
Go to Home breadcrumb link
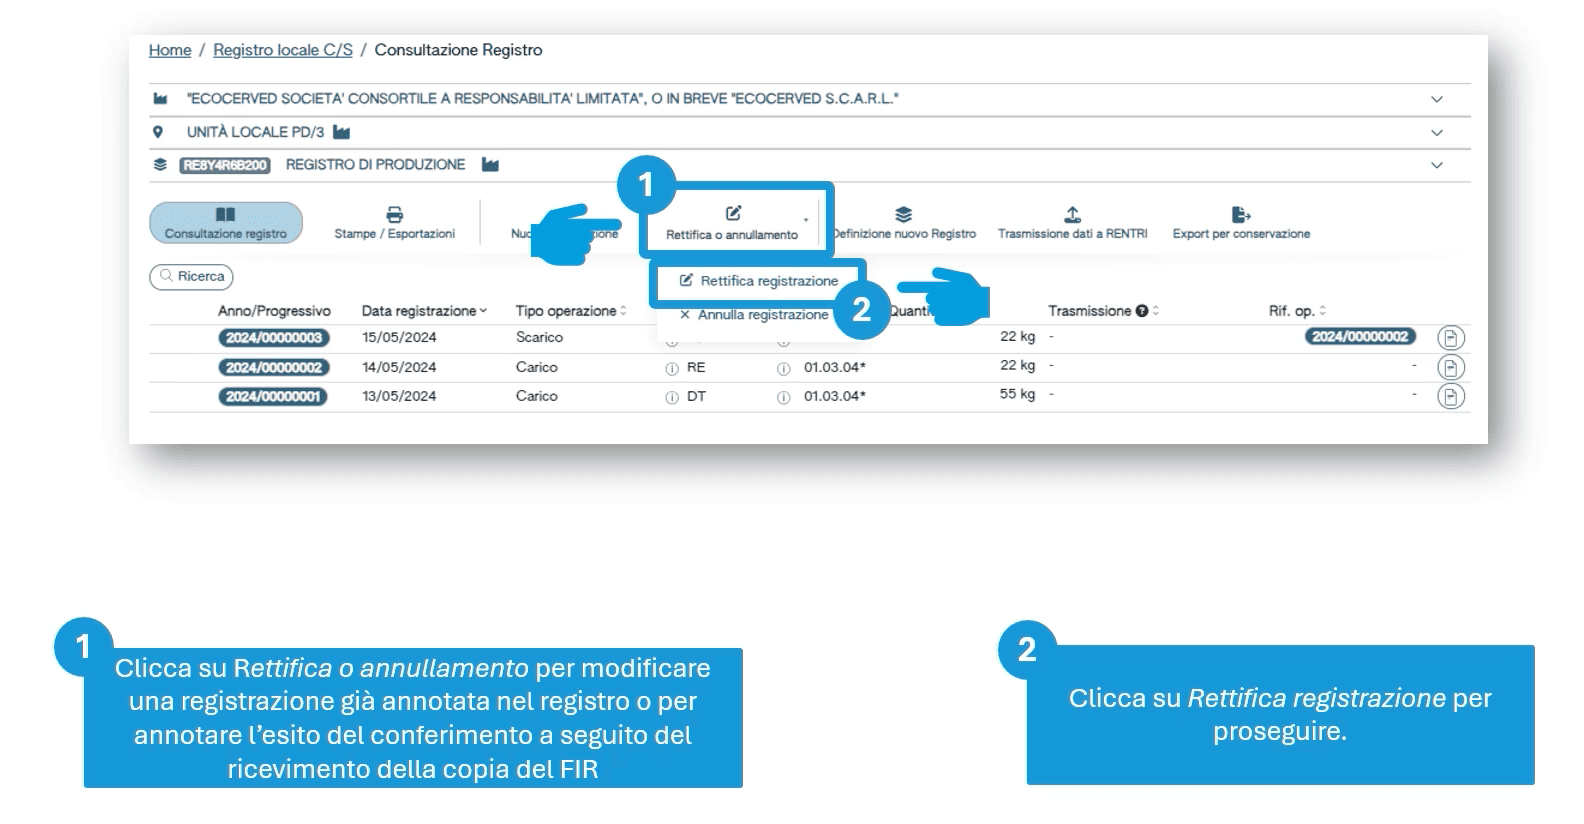[170, 50]
